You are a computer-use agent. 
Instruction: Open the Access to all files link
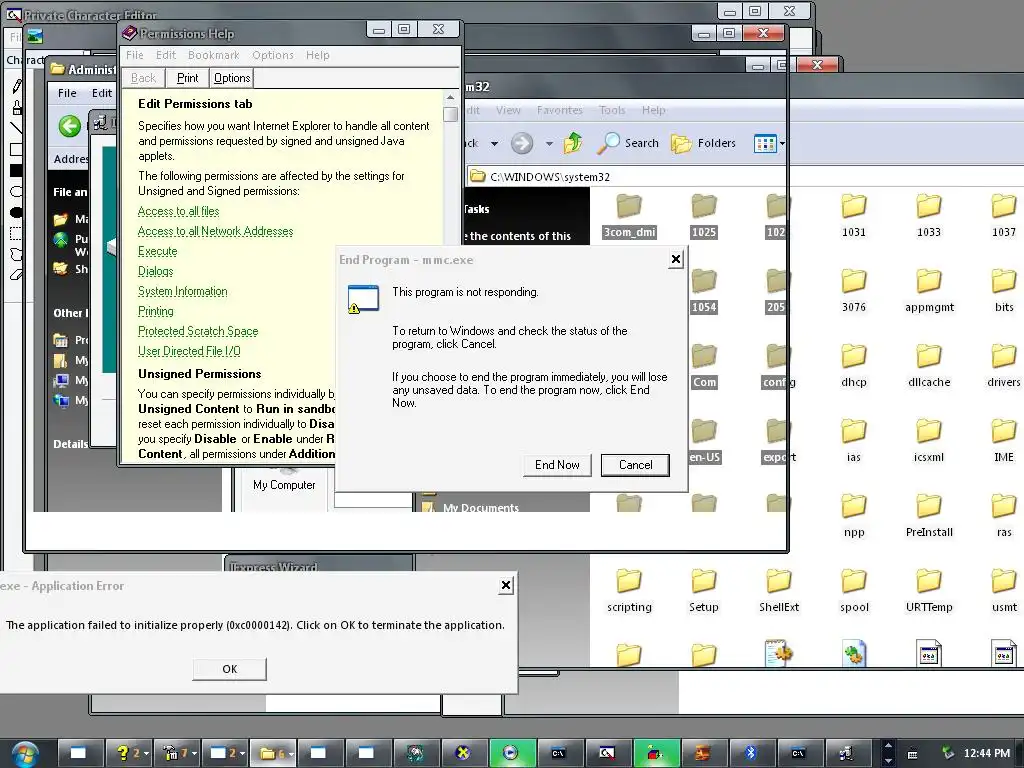pos(178,211)
